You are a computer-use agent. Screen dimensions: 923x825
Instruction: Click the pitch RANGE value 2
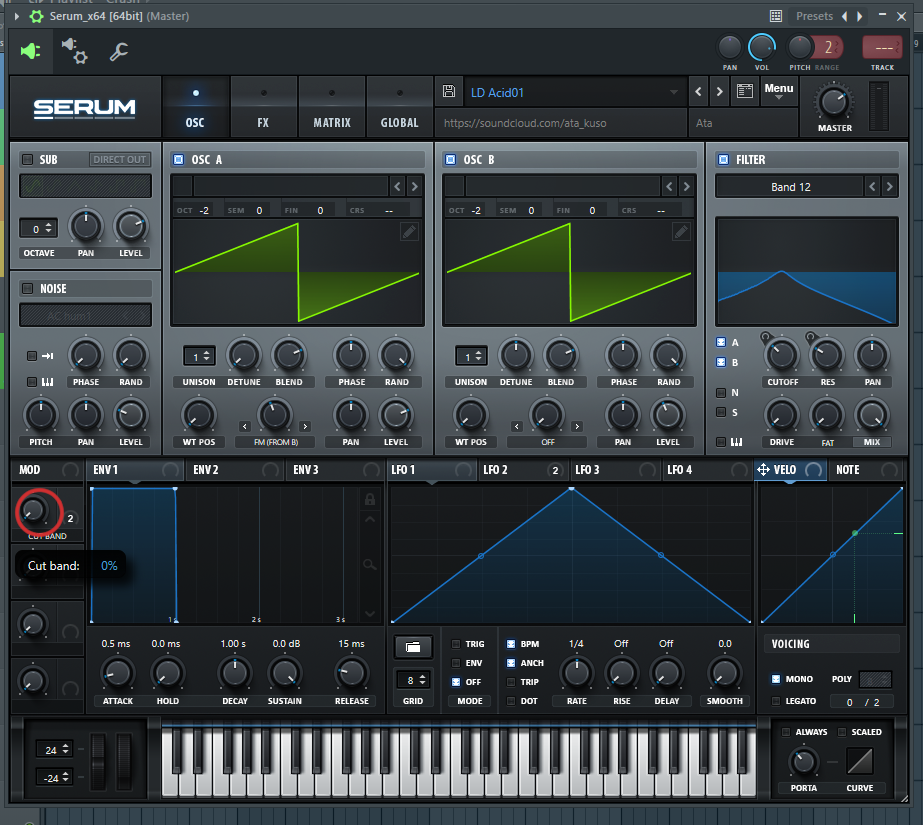click(828, 48)
